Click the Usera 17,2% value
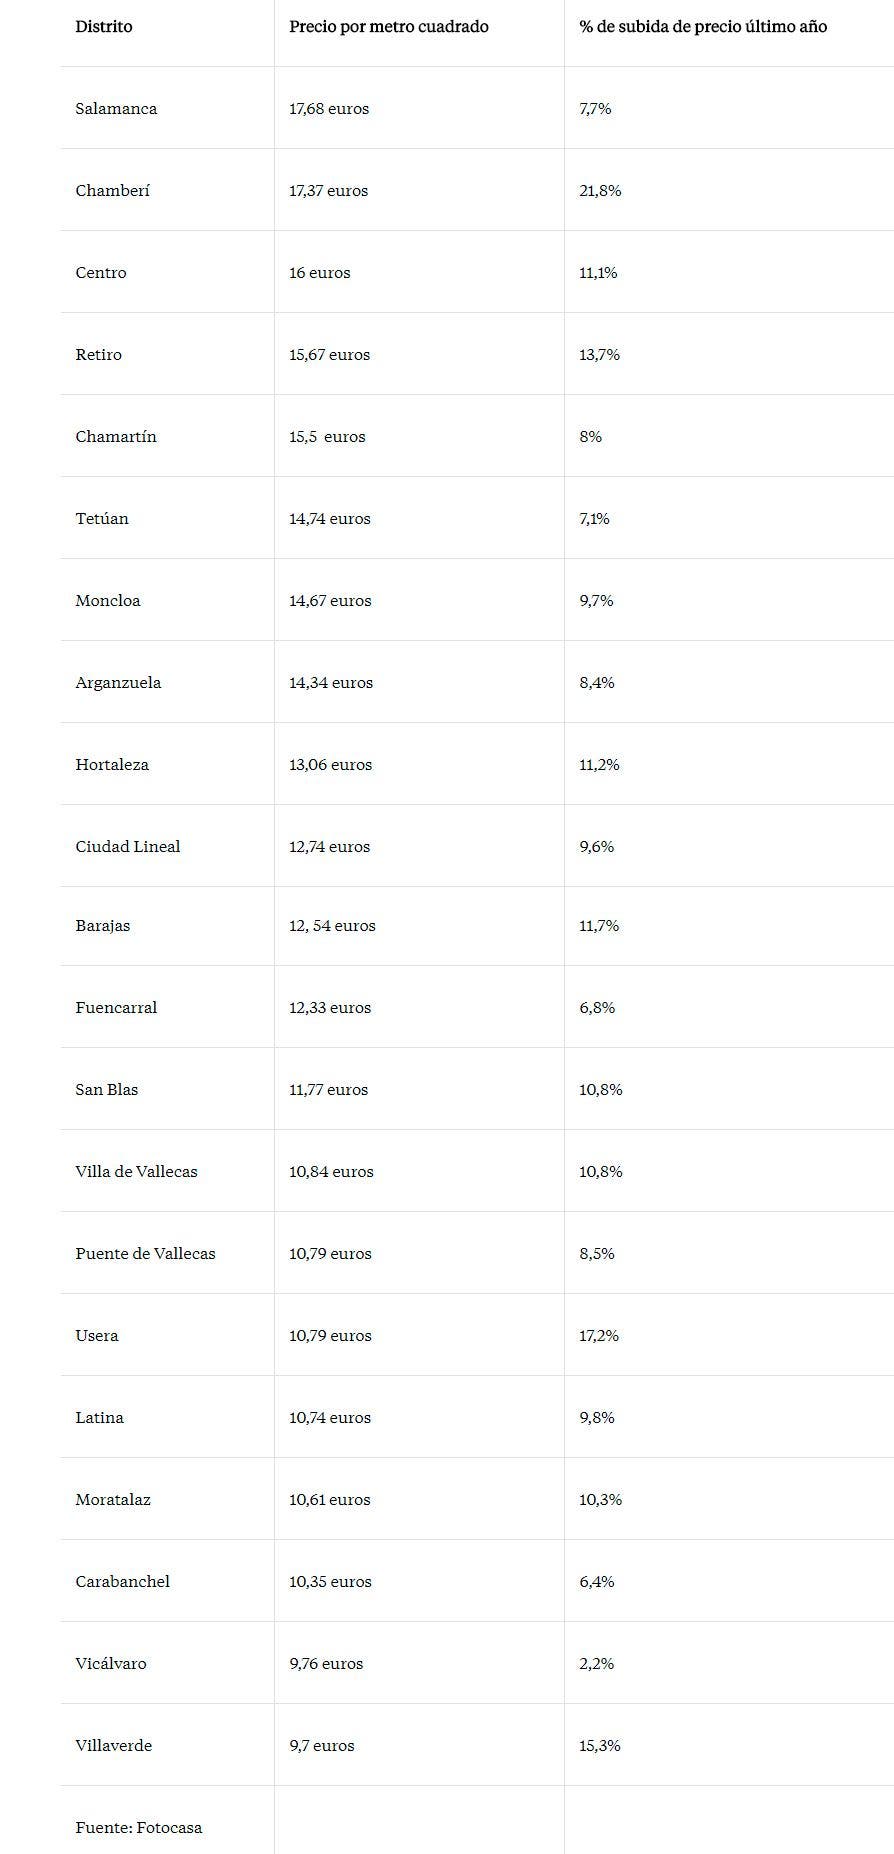 [x=599, y=1336]
